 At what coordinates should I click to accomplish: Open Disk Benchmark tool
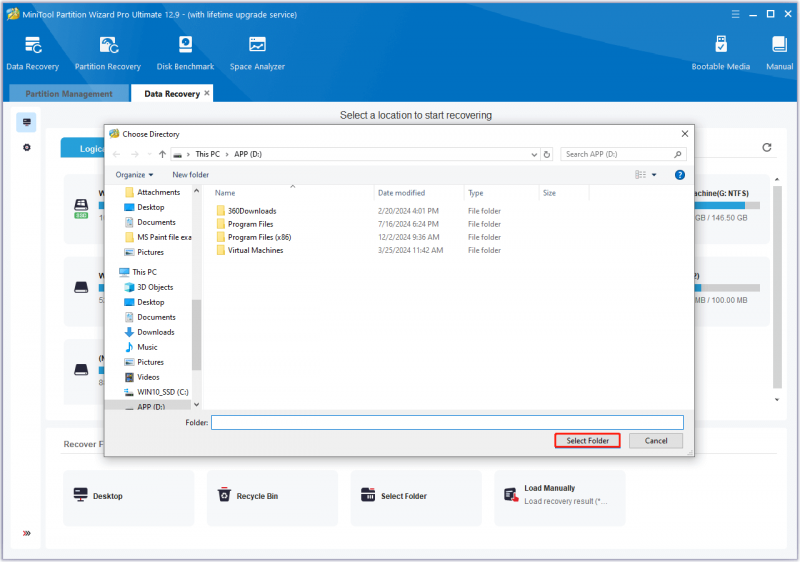coord(185,53)
